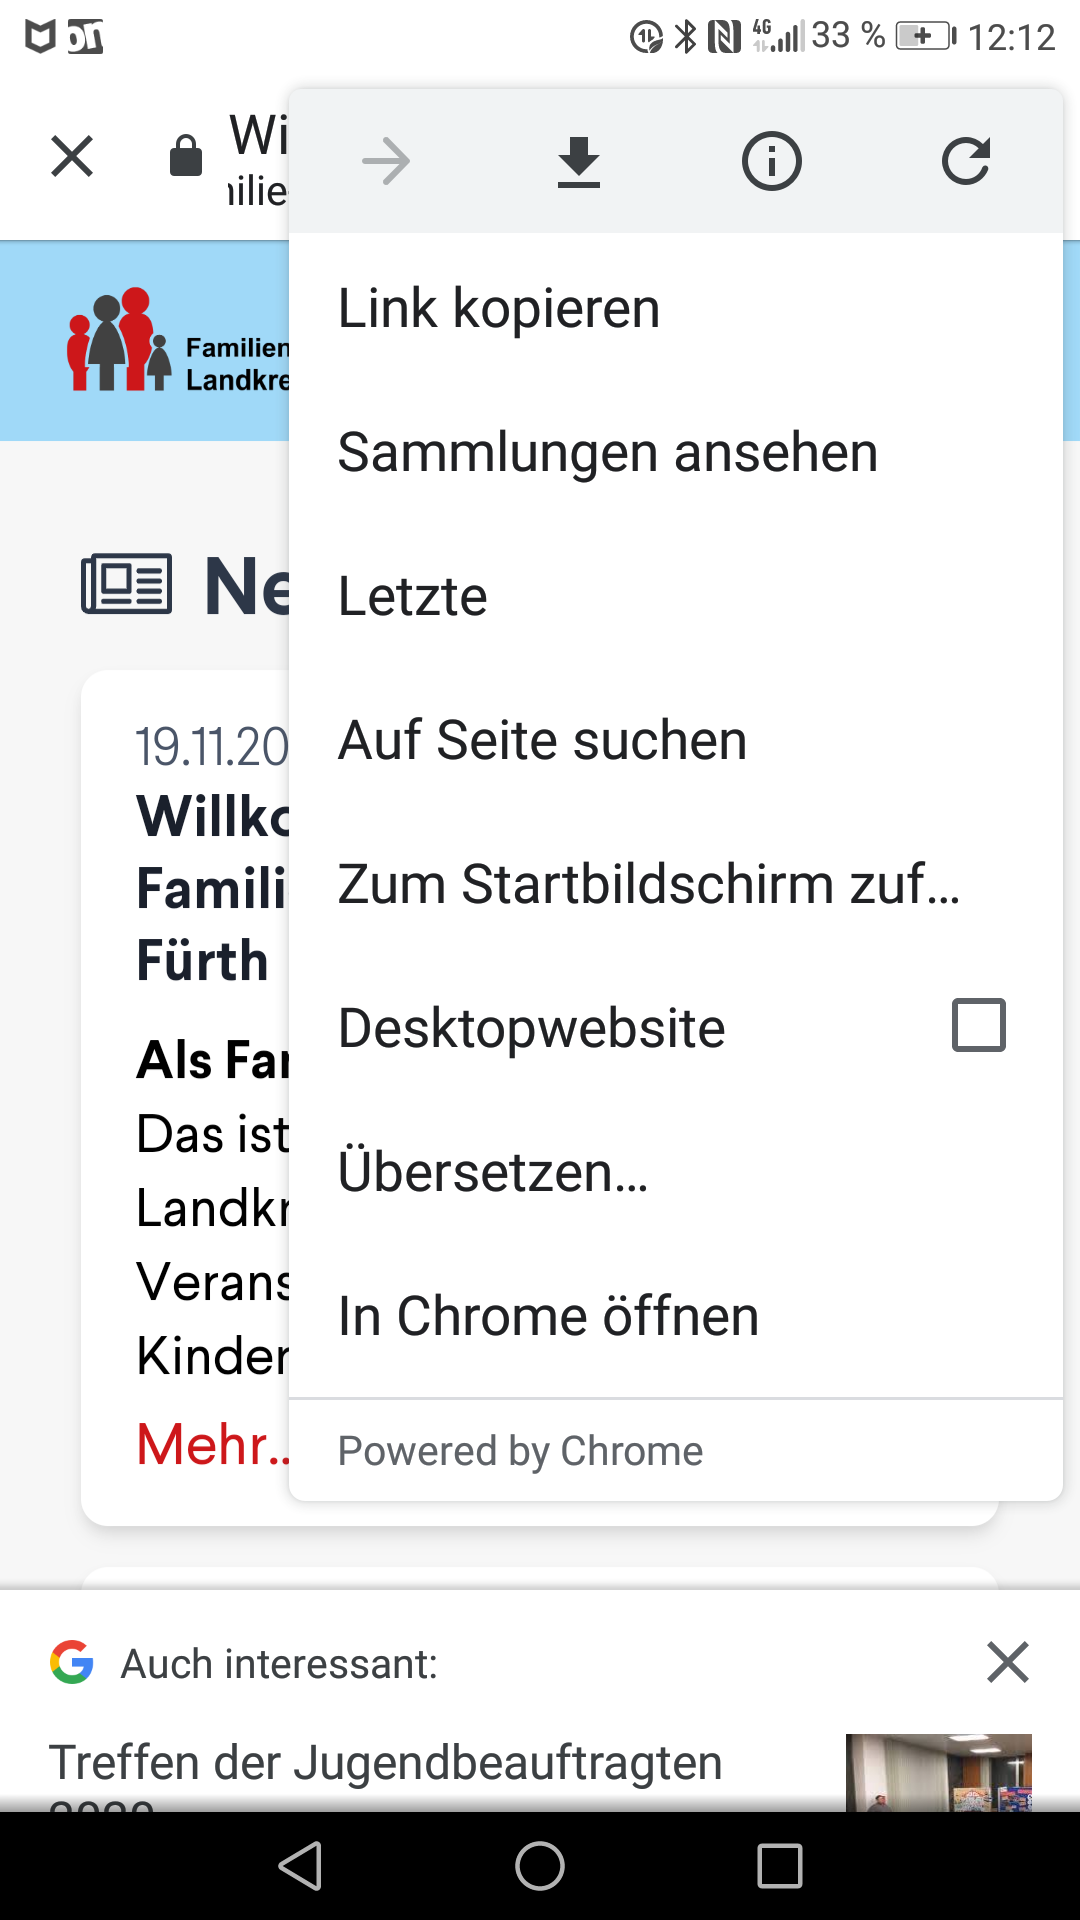Open the page info icon
This screenshot has height=1920, width=1080.
click(x=772, y=161)
